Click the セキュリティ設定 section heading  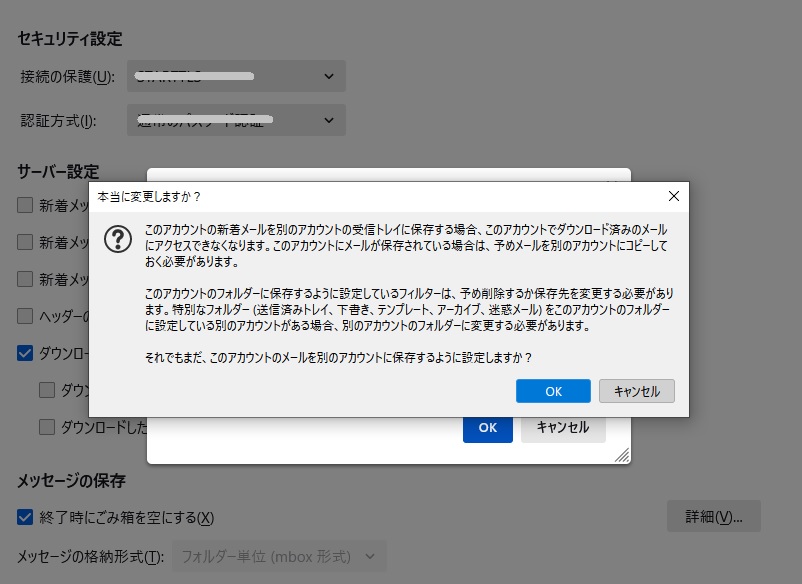pyautogui.click(x=70, y=39)
